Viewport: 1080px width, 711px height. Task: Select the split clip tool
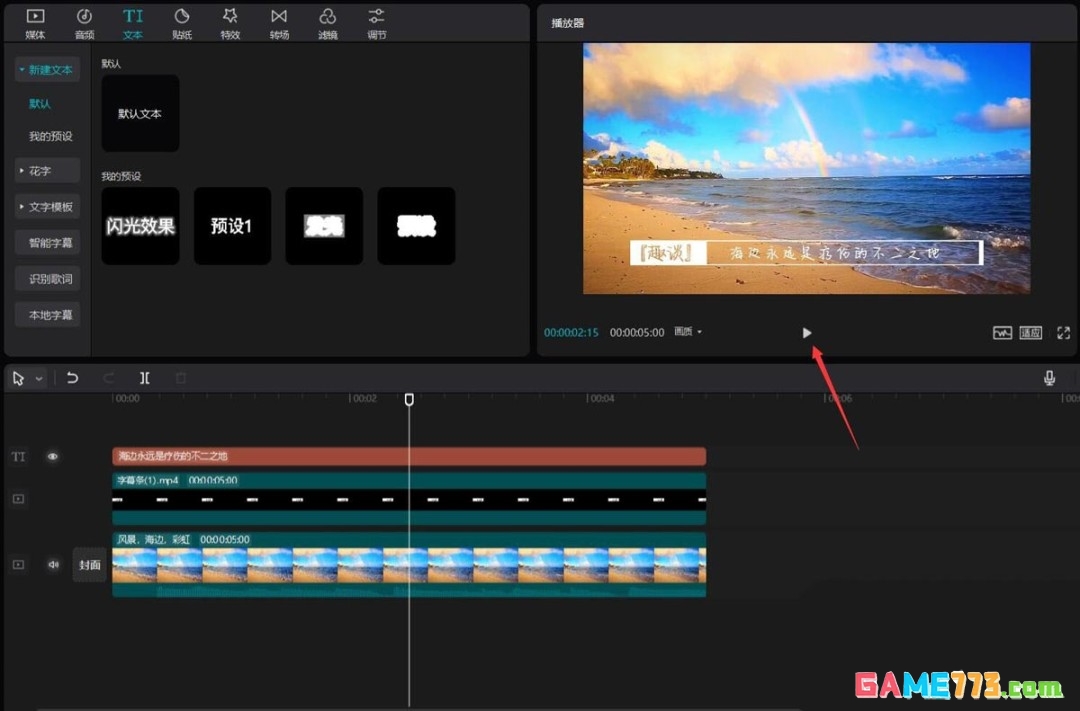145,378
